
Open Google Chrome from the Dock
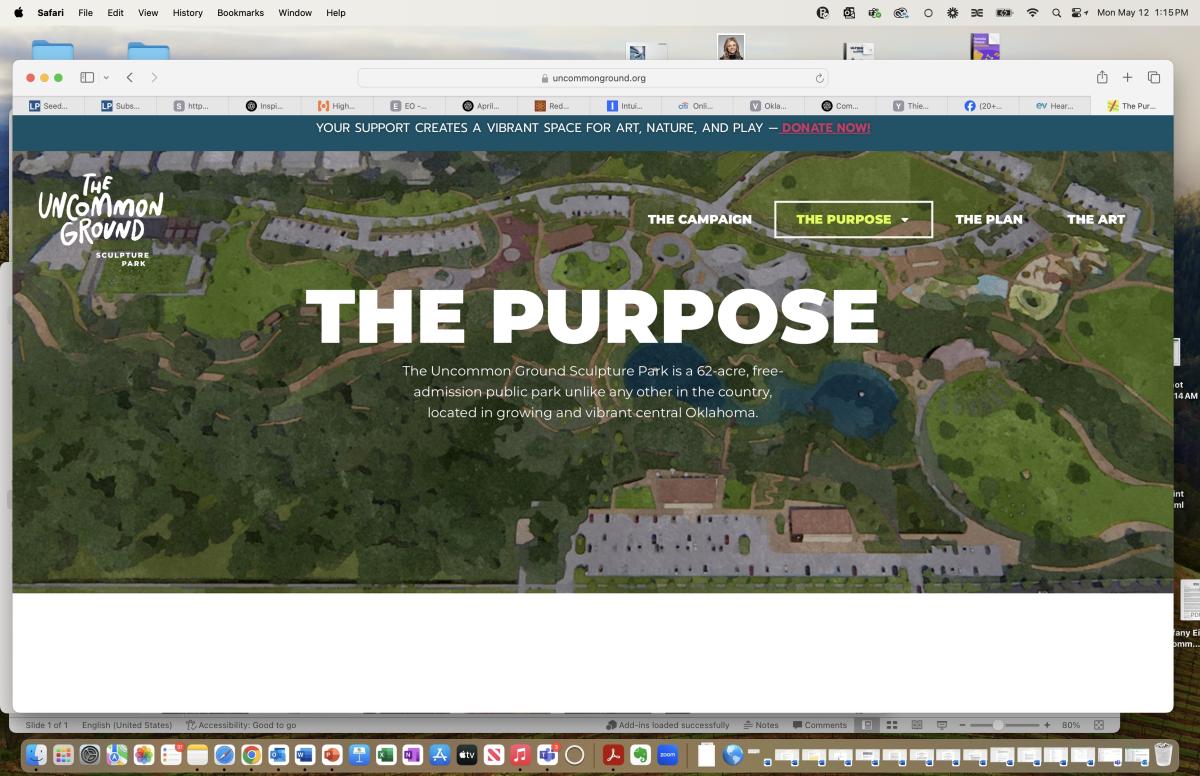point(251,755)
